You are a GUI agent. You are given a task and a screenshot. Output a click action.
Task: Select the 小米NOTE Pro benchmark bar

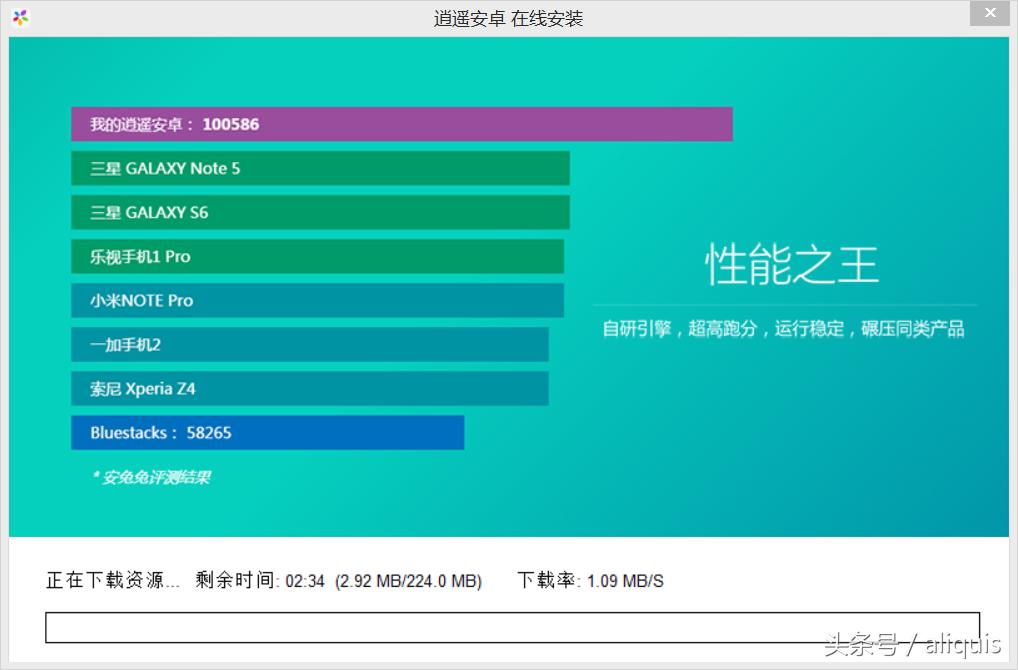pyautogui.click(x=313, y=300)
